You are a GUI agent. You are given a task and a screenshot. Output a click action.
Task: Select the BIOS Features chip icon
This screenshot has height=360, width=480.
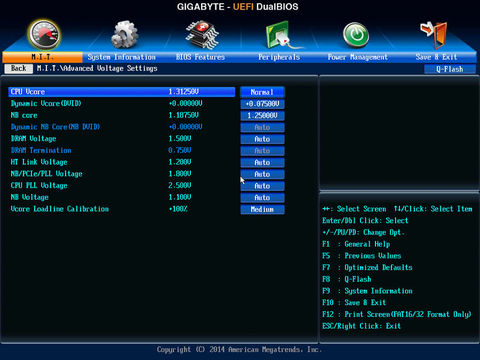[202, 35]
